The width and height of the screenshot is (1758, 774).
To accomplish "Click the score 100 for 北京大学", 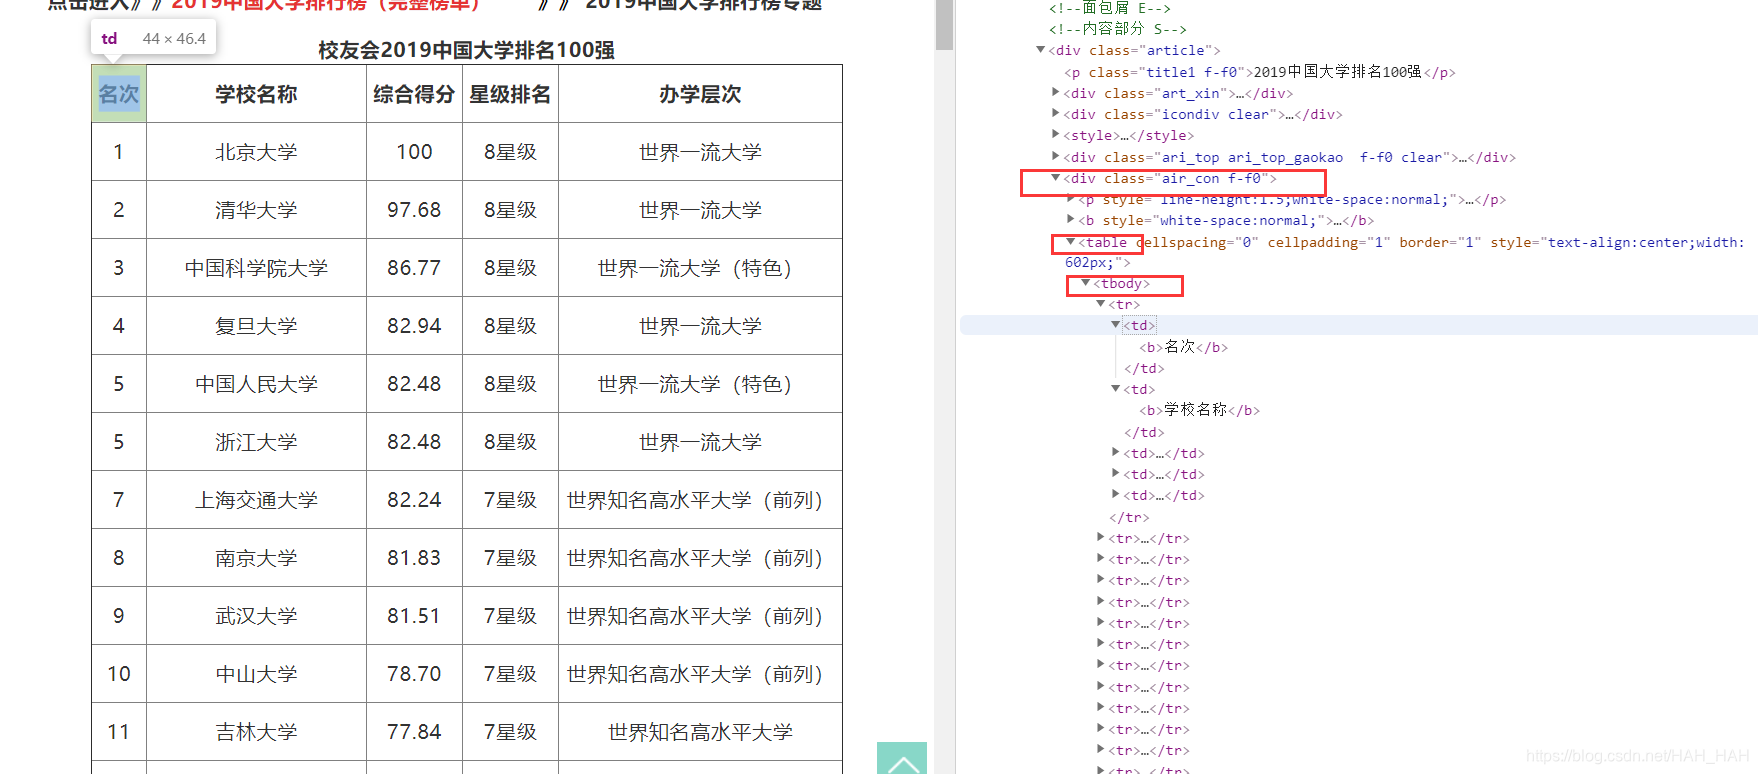I will [x=414, y=152].
